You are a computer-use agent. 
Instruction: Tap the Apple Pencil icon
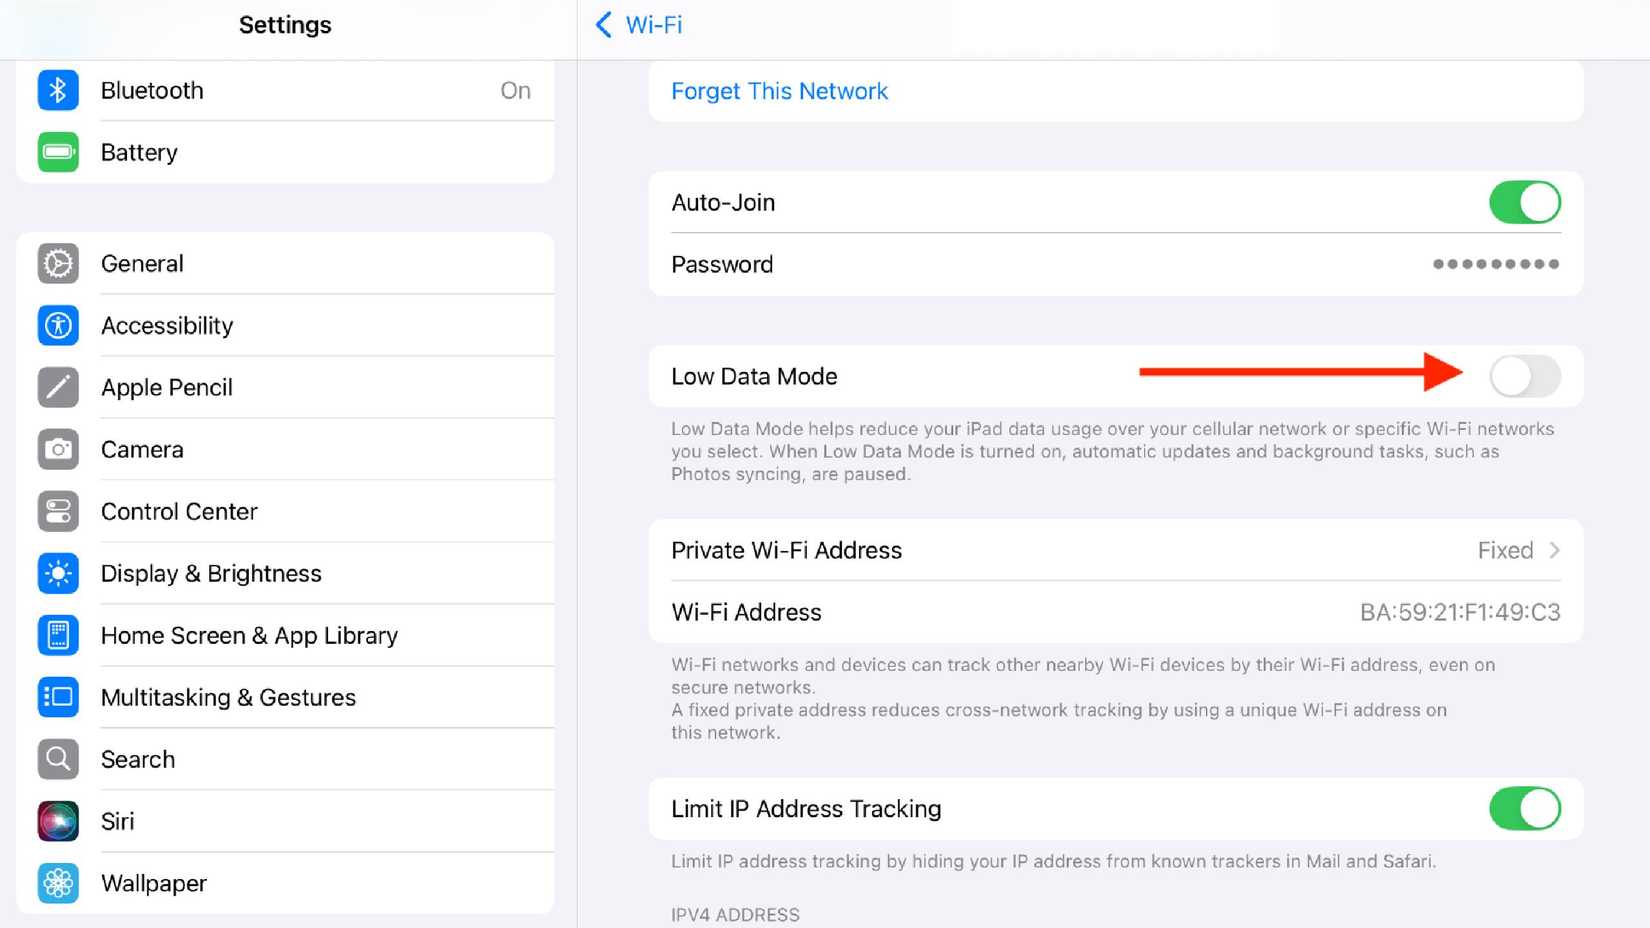58,387
